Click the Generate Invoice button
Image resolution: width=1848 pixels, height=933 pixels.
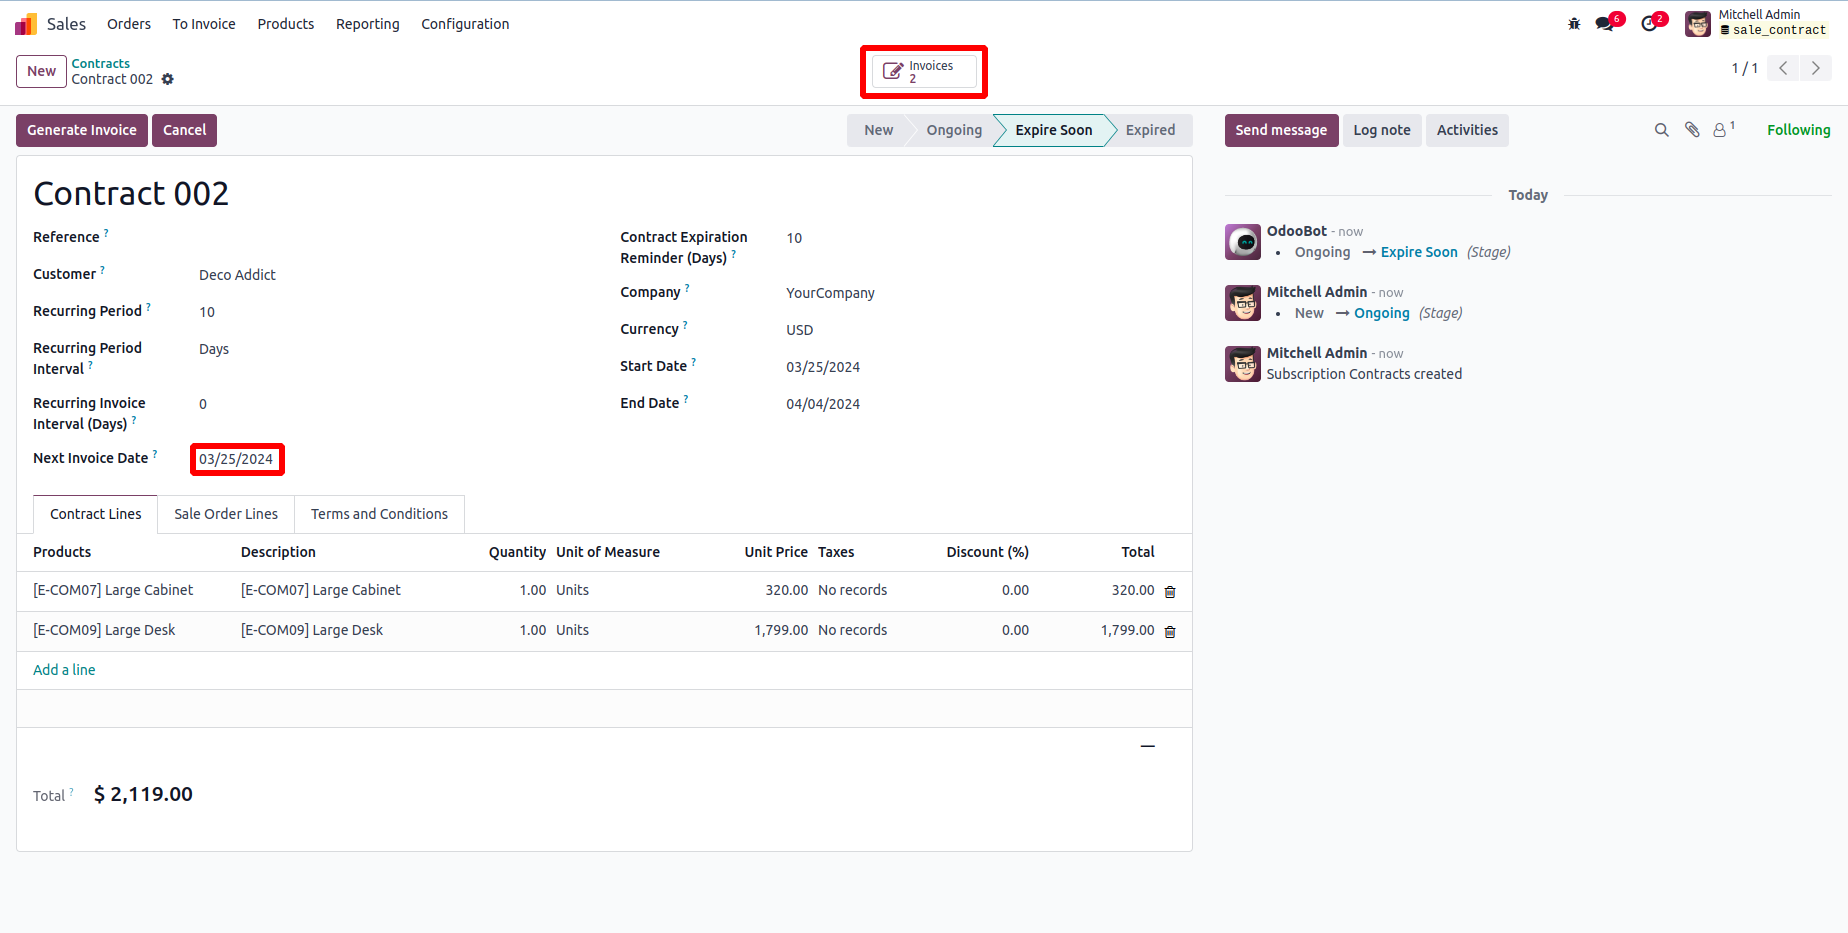pyautogui.click(x=82, y=130)
